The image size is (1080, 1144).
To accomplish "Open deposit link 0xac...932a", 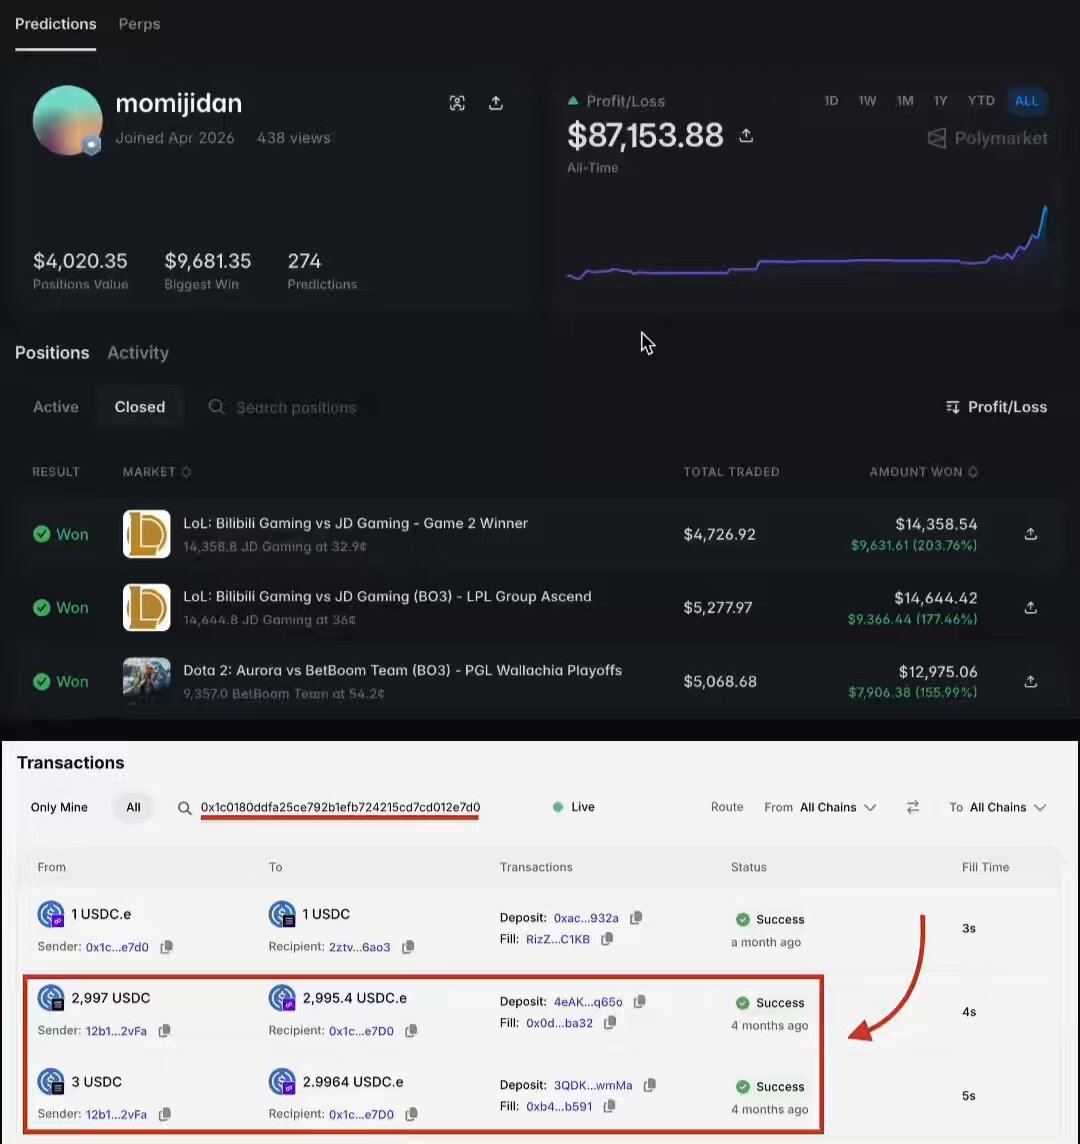I will [586, 918].
